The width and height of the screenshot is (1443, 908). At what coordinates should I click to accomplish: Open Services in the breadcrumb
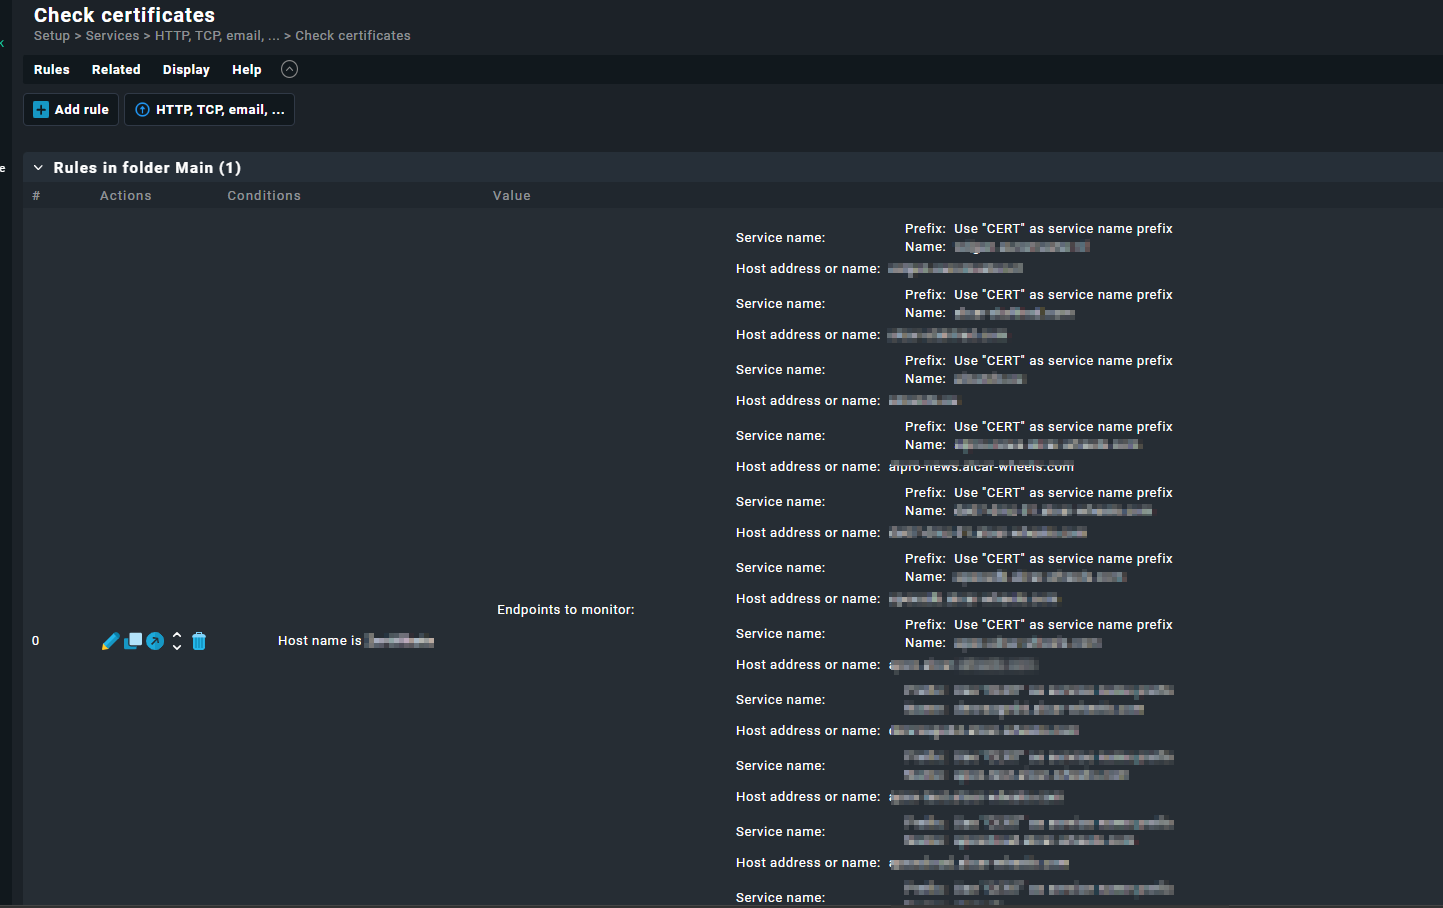pyautogui.click(x=112, y=36)
